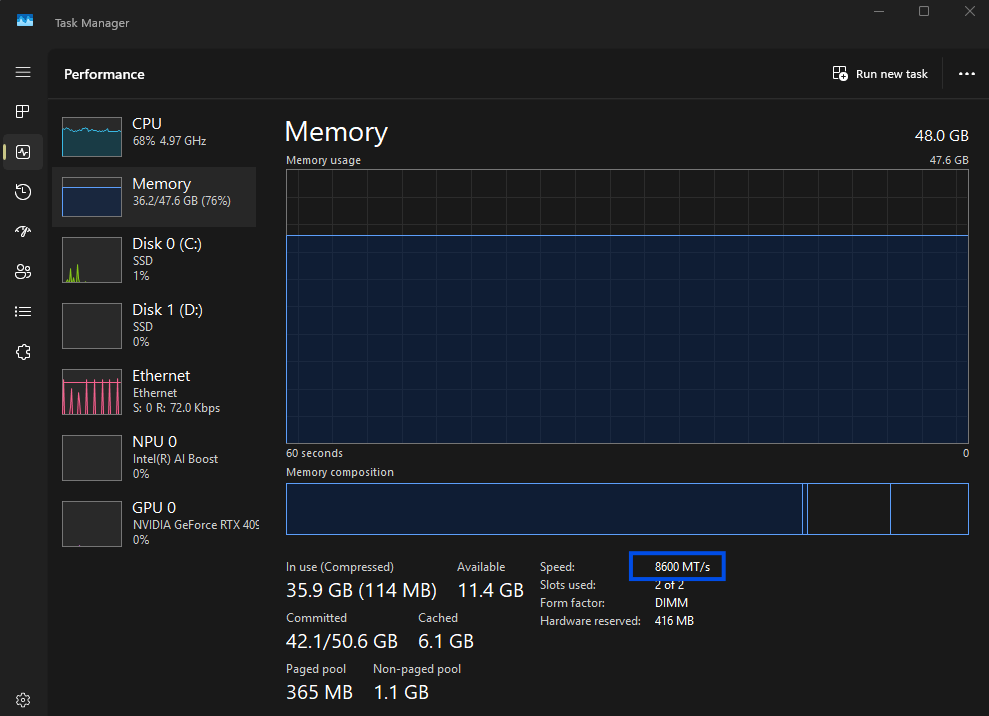Viewport: 989px width, 716px height.
Task: Click Run new task
Action: coord(879,73)
